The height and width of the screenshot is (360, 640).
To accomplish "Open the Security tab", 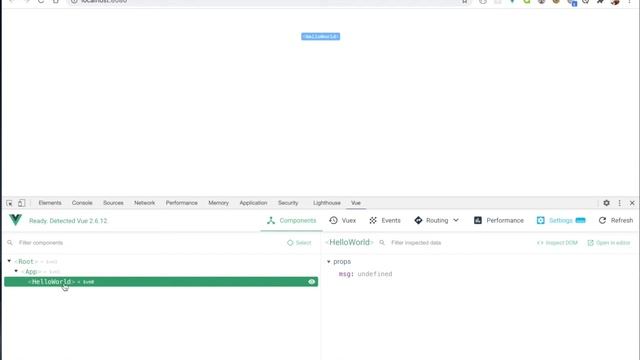I will coord(288,203).
